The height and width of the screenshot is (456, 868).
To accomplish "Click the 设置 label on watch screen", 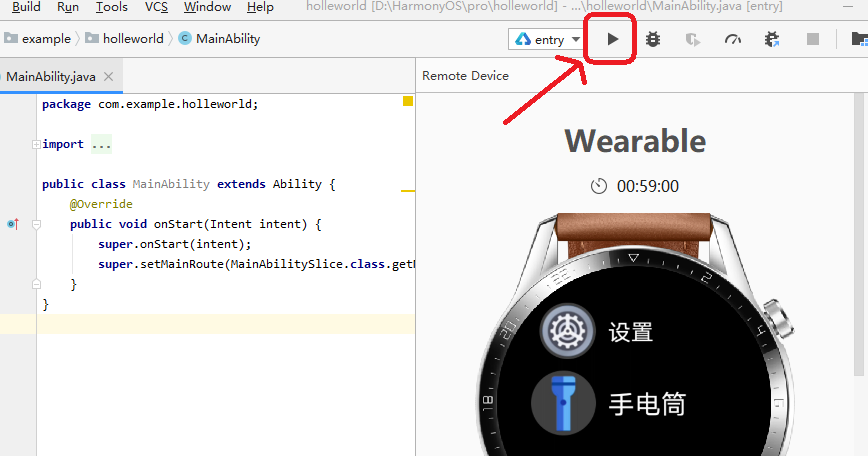I will pyautogui.click(x=631, y=333).
